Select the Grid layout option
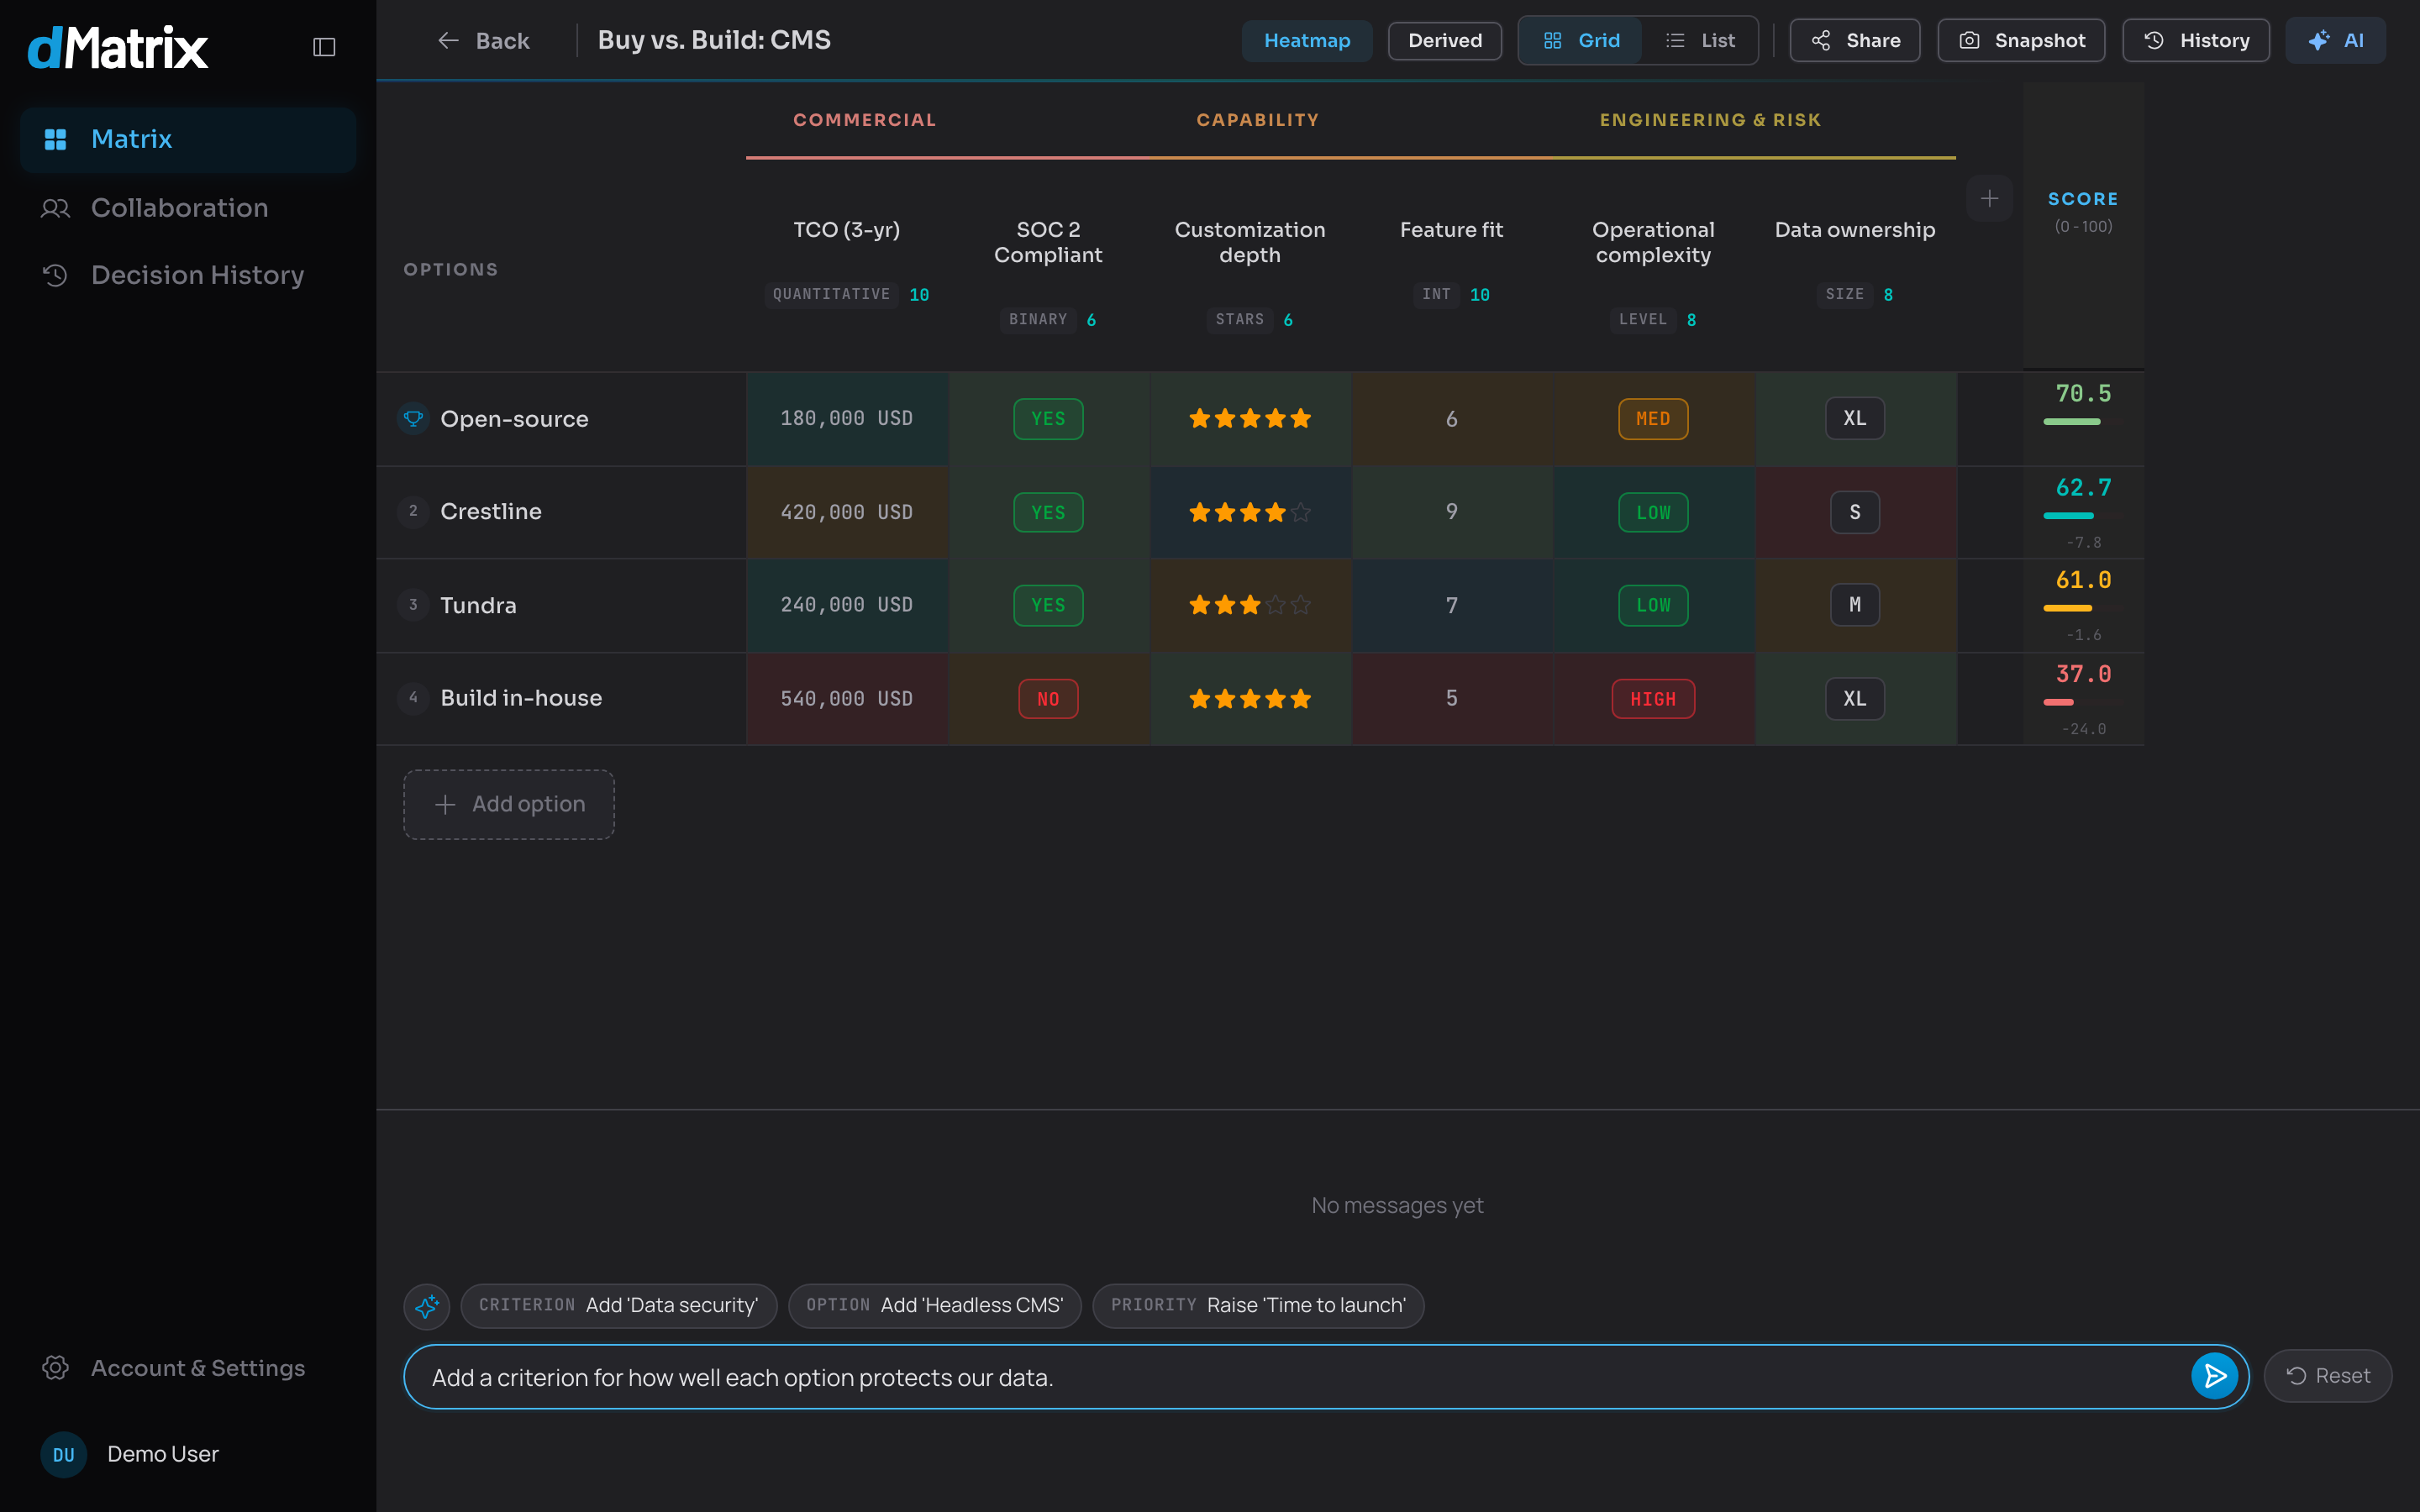Viewport: 2420px width, 1512px height. click(x=1581, y=40)
